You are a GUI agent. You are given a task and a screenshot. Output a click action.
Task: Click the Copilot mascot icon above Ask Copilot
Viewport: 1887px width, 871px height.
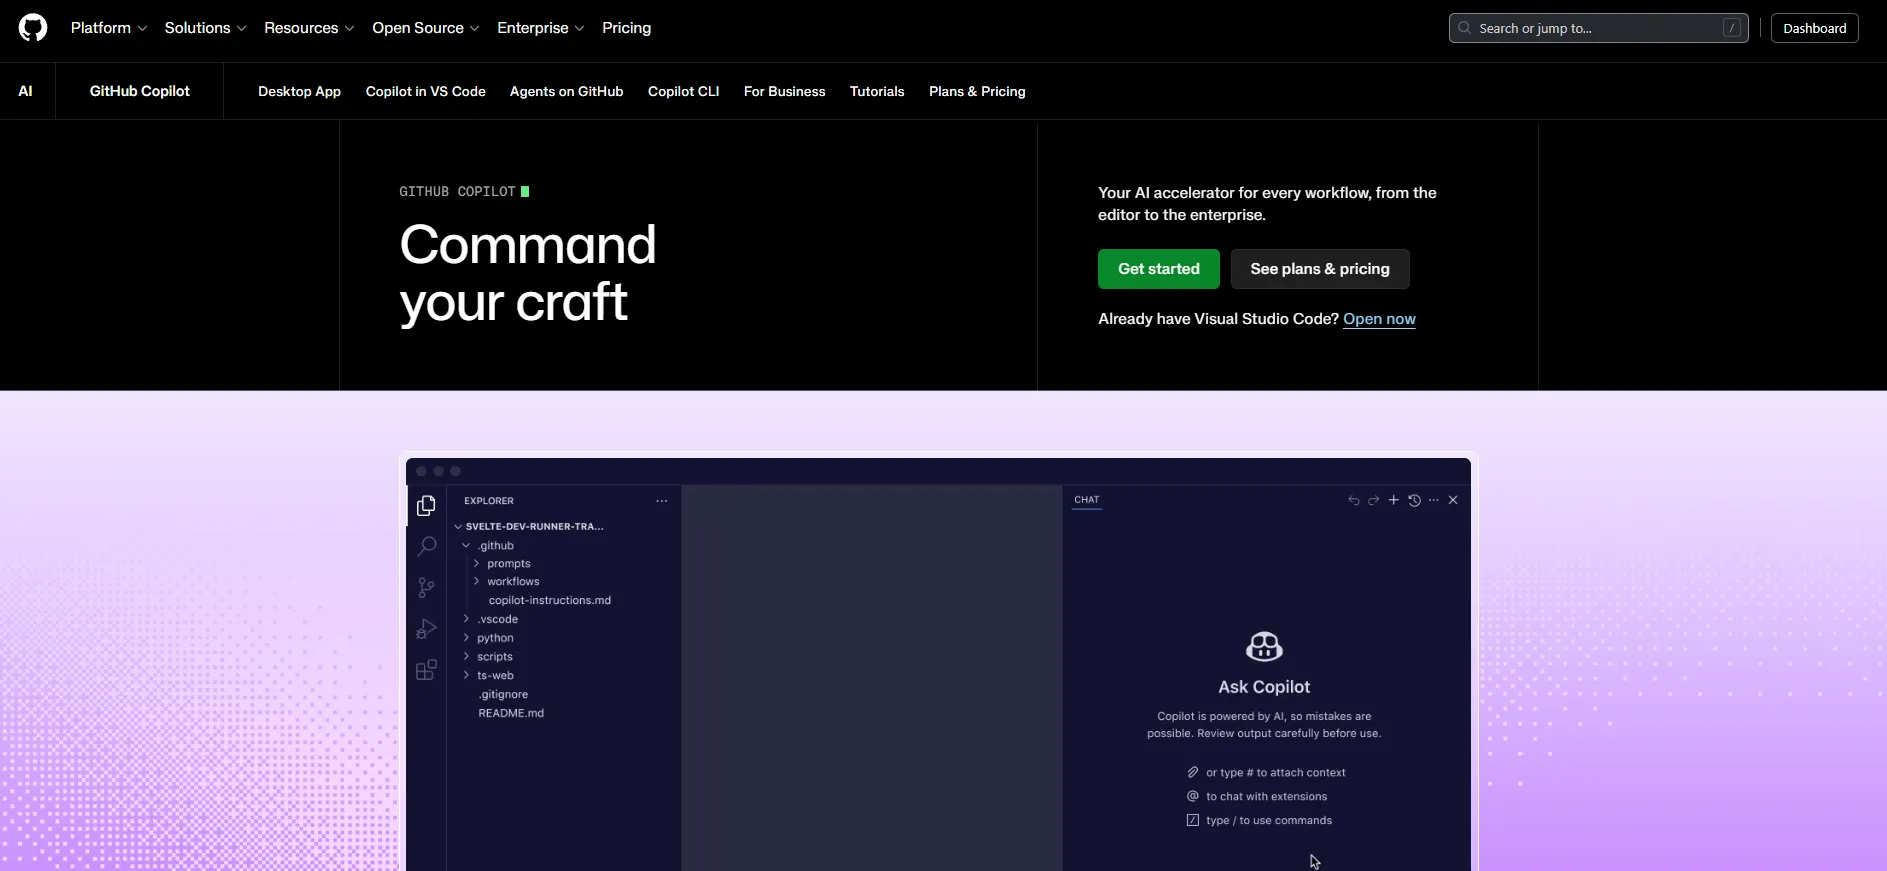(x=1264, y=646)
